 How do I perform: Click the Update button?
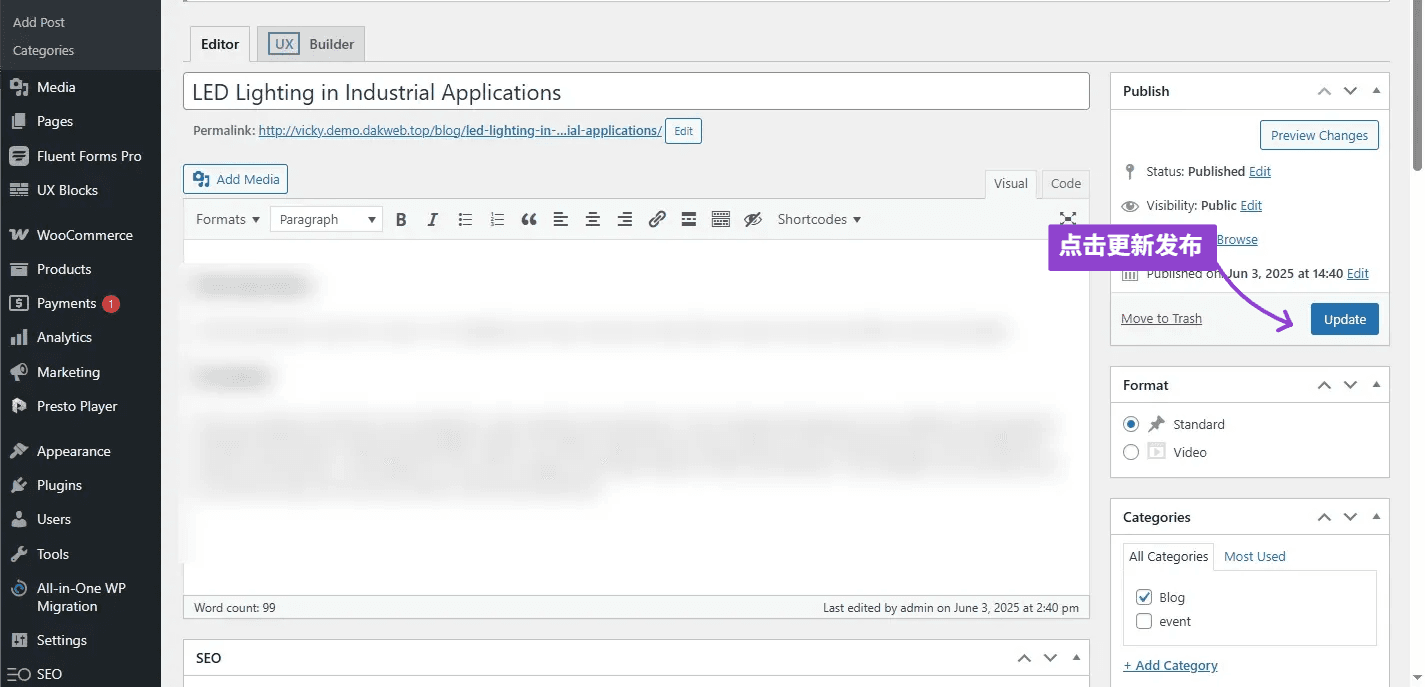1344,319
